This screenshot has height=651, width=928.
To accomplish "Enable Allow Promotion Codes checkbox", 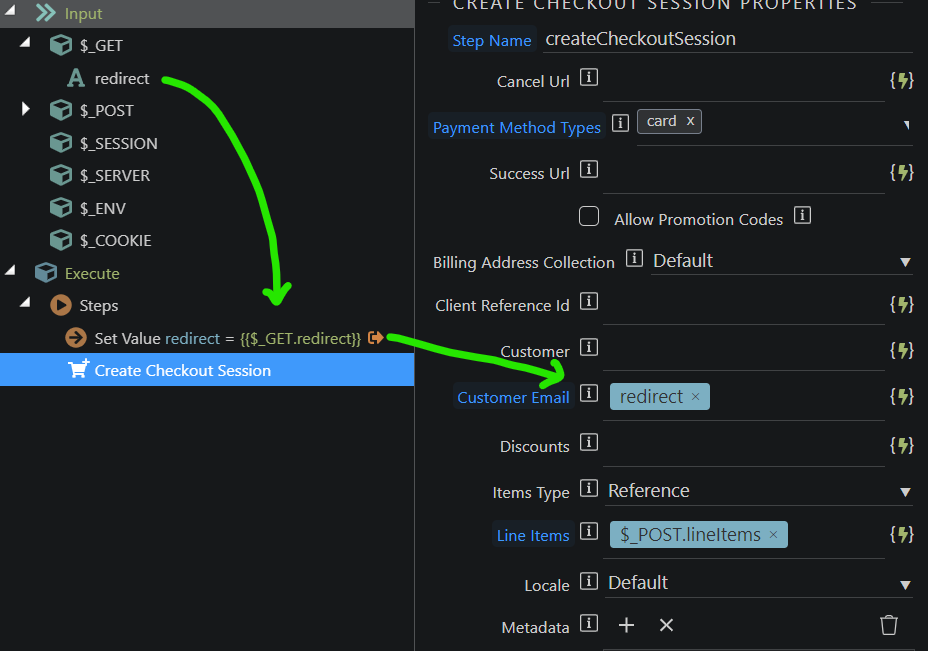I will coord(590,217).
